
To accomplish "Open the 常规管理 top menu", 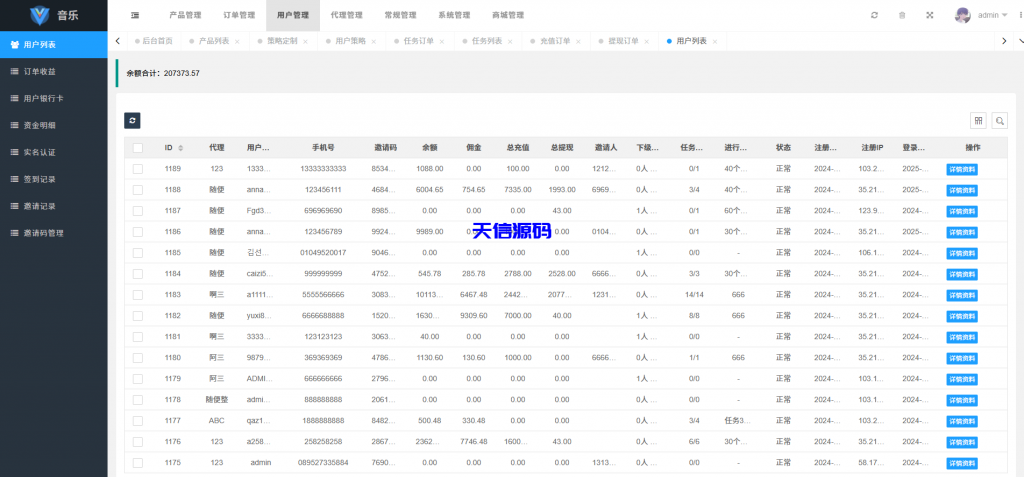I will (x=400, y=15).
